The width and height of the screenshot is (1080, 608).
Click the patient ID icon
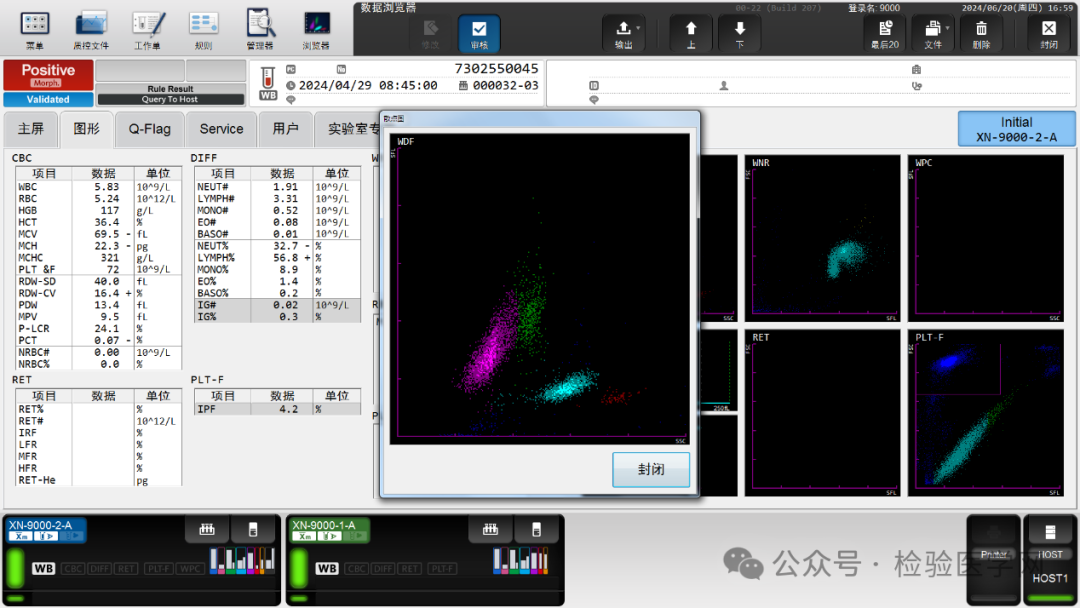(594, 85)
